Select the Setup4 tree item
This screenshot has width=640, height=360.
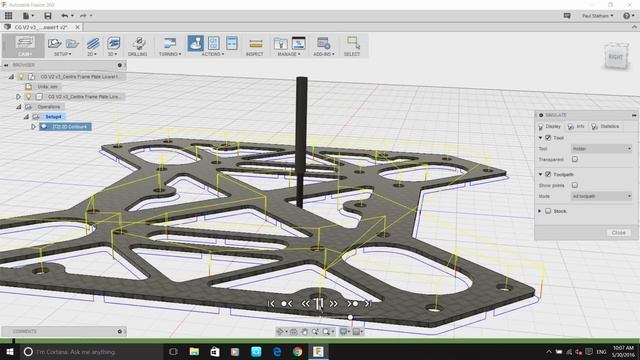pos(53,117)
